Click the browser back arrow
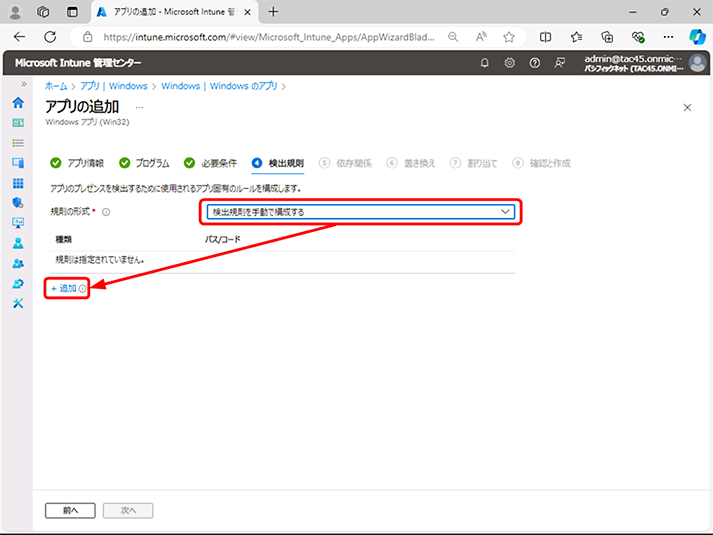The width and height of the screenshot is (713, 535). pyautogui.click(x=20, y=37)
